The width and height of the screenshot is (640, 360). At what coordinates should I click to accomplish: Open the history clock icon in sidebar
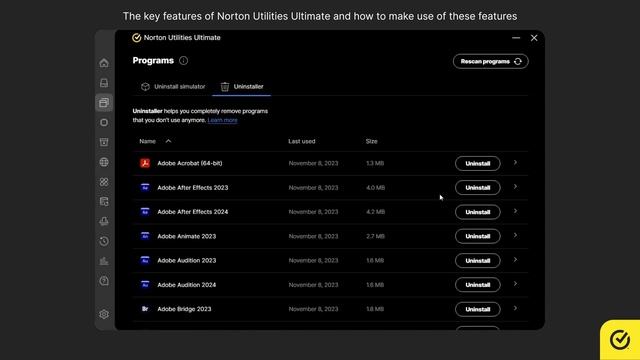point(104,241)
